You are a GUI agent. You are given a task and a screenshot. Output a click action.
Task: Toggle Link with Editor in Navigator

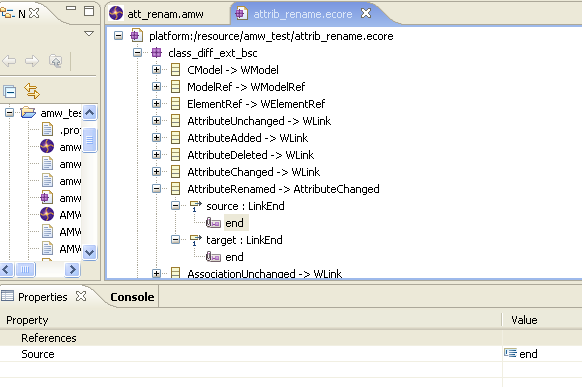[32, 91]
